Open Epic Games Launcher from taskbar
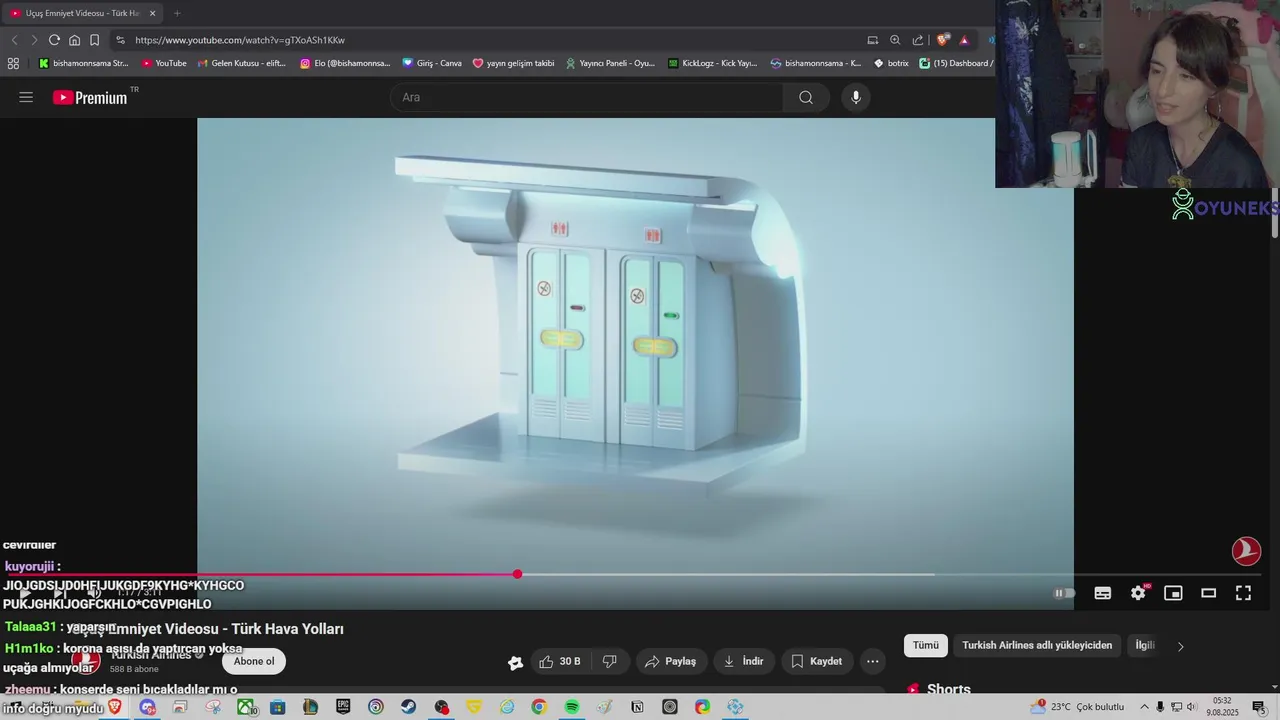Viewport: 1280px width, 720px height. pos(343,707)
